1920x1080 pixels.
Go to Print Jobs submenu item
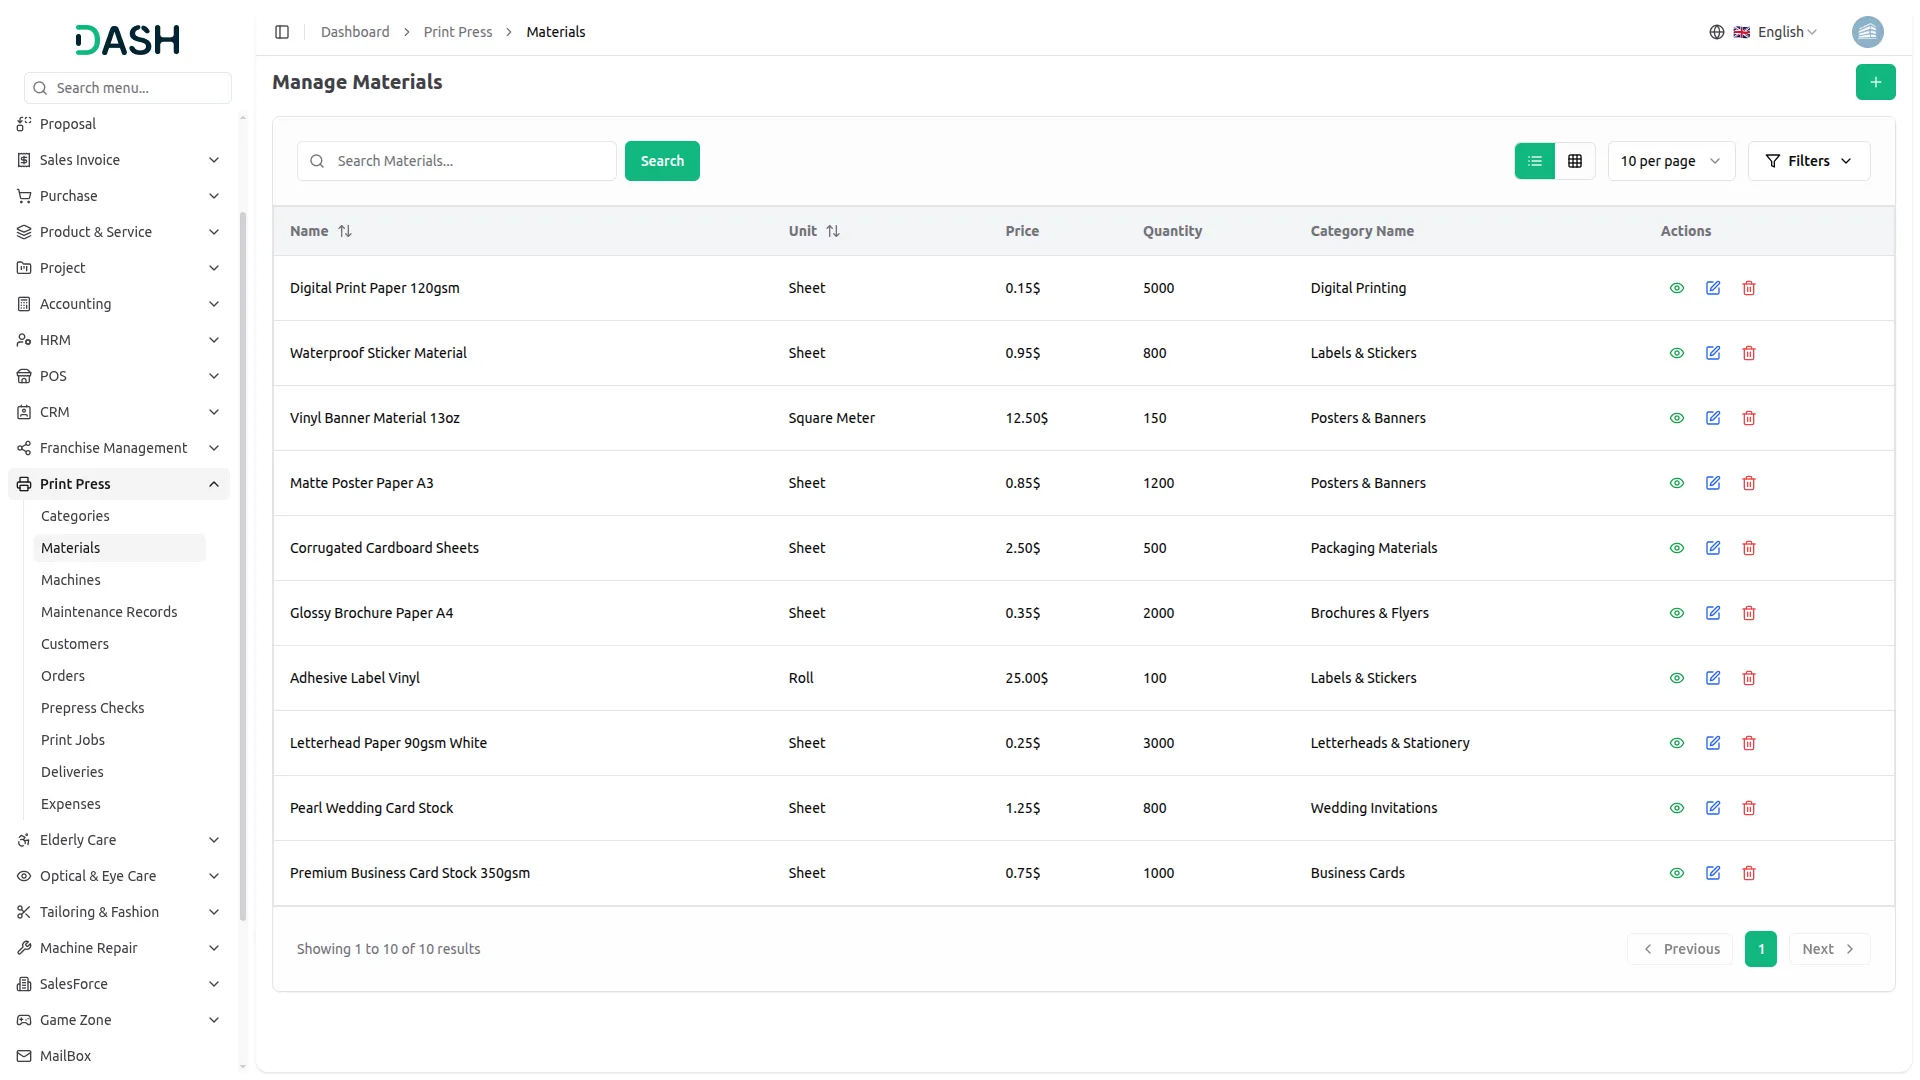(73, 740)
